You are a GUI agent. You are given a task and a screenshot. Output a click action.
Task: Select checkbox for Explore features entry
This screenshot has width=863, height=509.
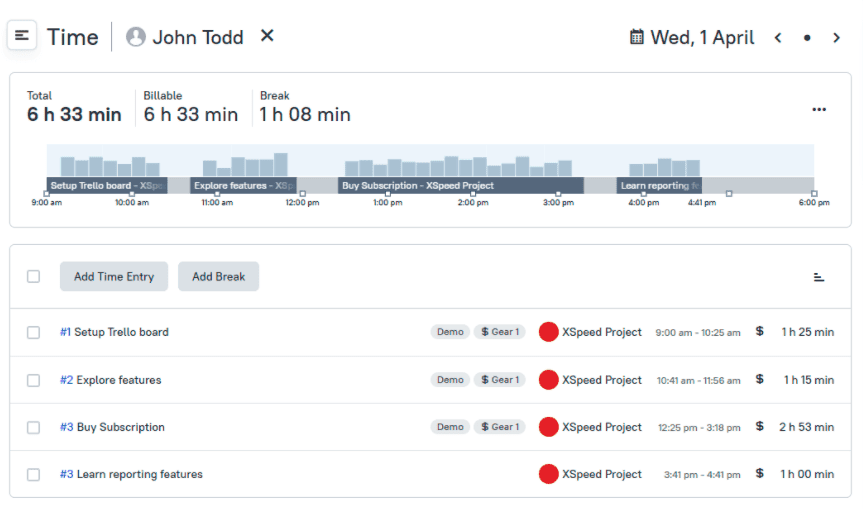tap(34, 380)
